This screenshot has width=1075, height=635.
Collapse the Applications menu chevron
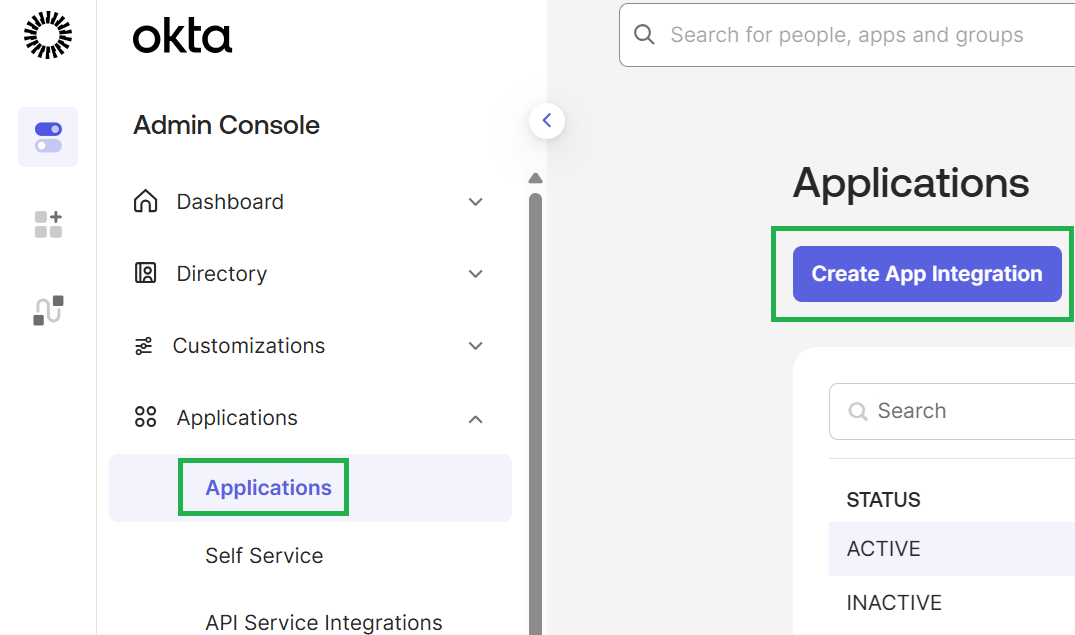click(x=475, y=418)
